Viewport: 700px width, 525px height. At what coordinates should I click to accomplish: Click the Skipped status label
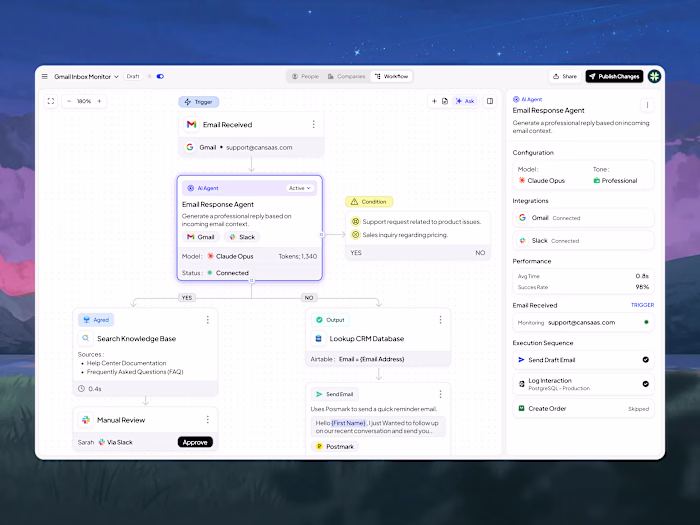(638, 409)
